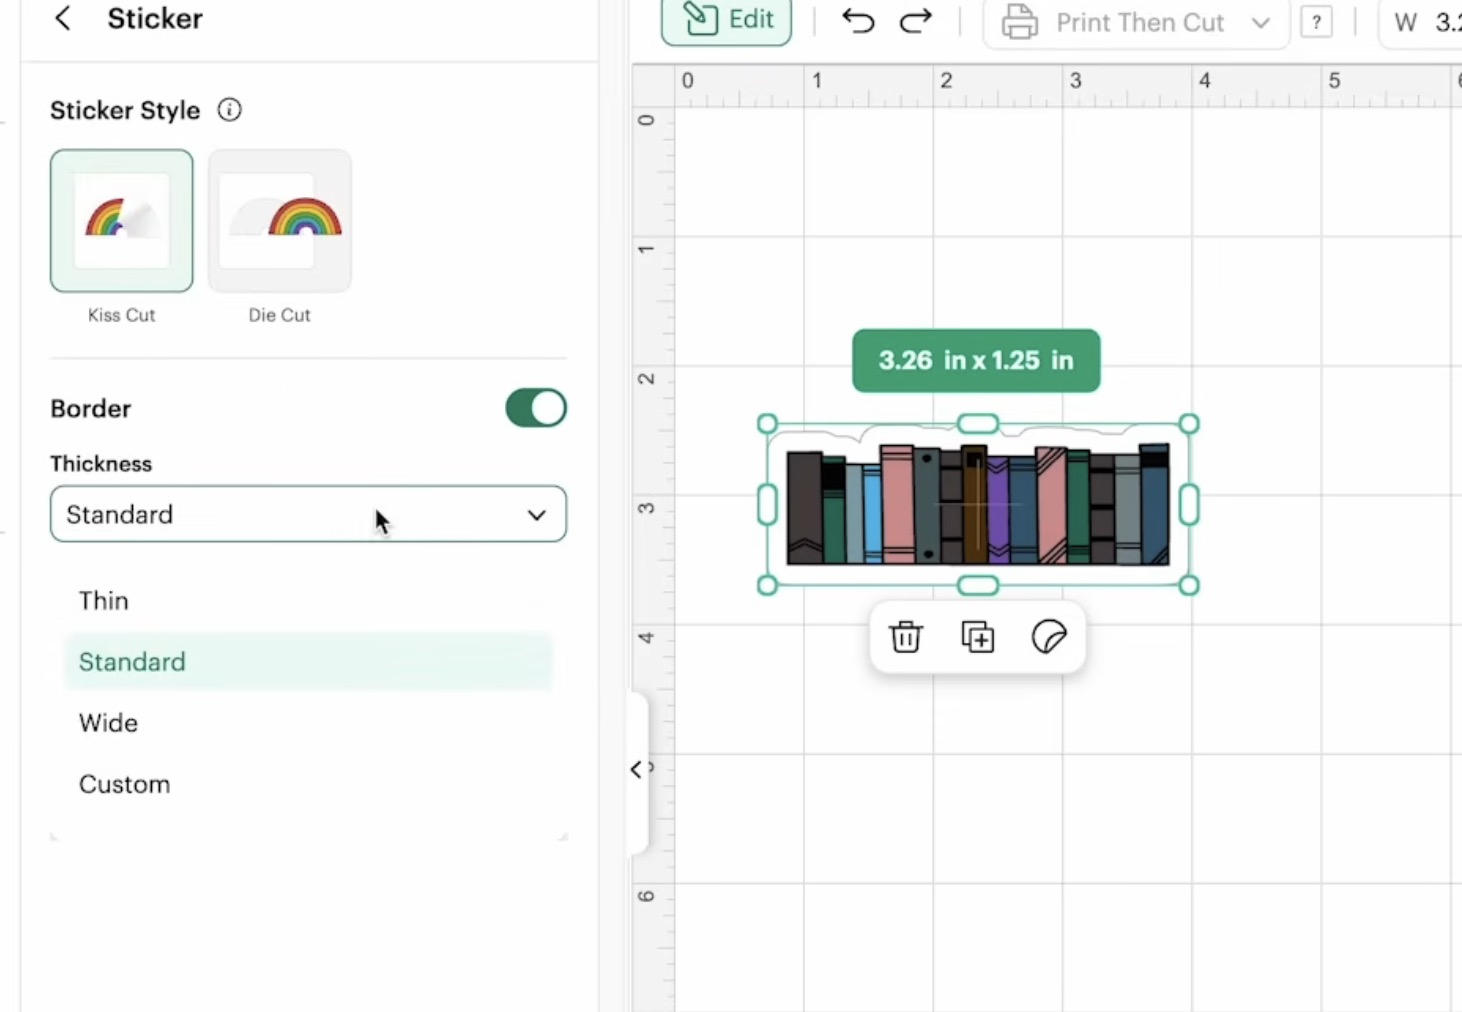Delete the bookshelf image with trash icon
The height and width of the screenshot is (1012, 1462).
pyautogui.click(x=906, y=637)
